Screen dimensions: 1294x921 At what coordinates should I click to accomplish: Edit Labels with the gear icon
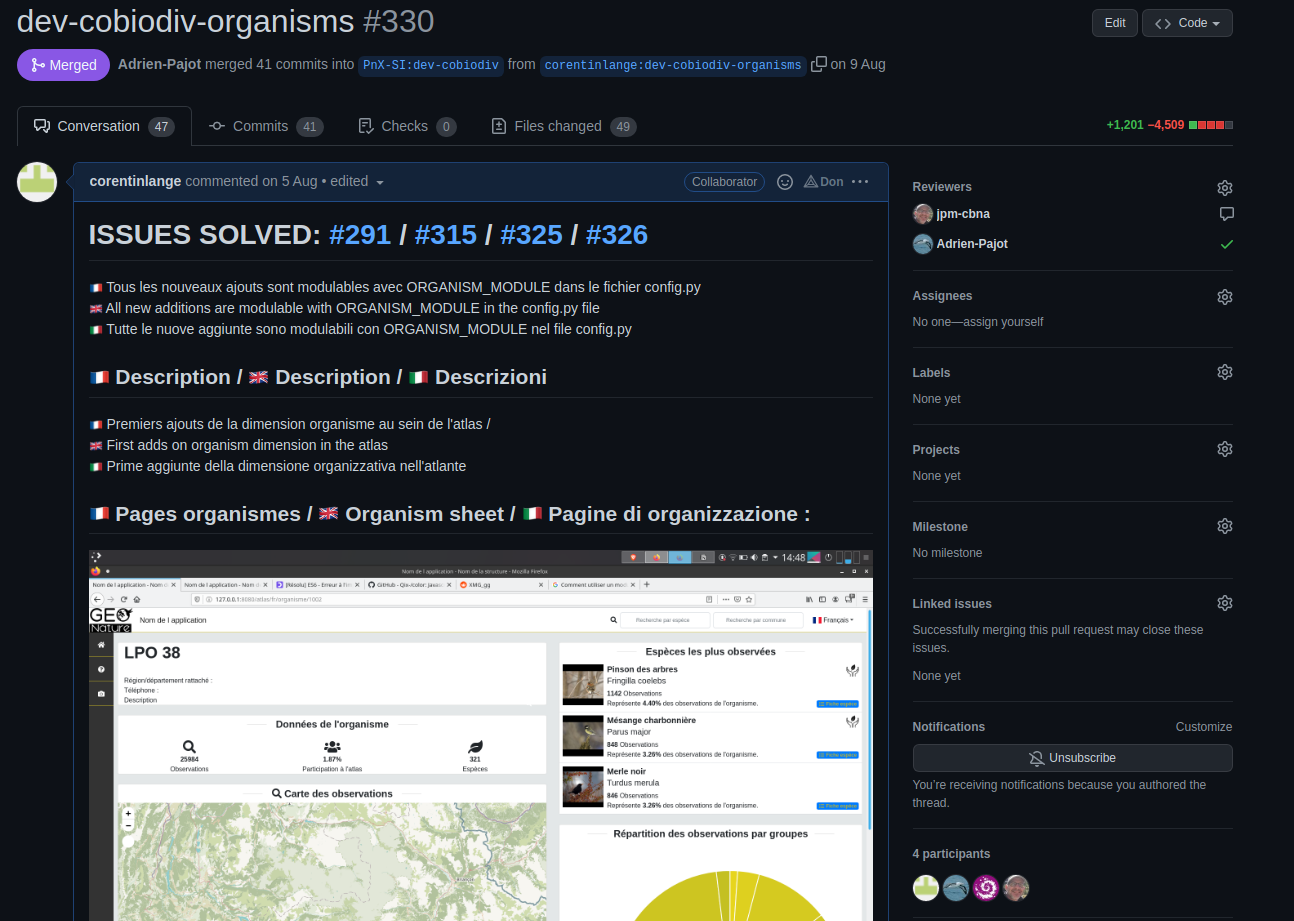coord(1225,372)
